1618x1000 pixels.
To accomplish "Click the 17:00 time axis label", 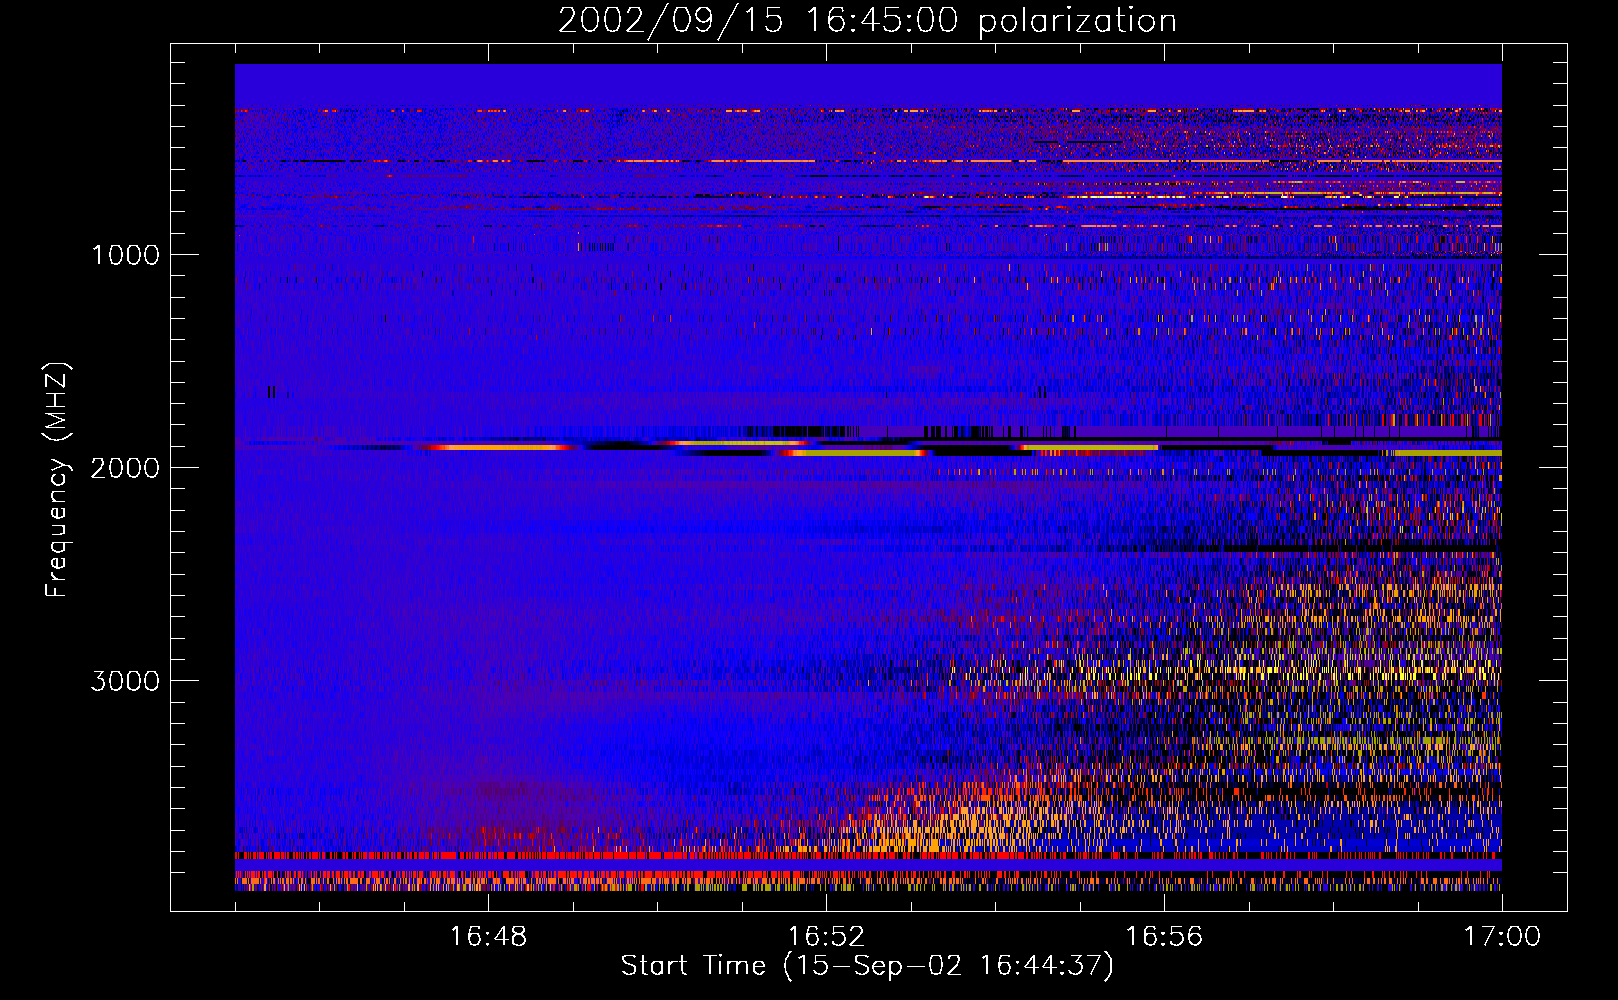I will pos(1502,937).
